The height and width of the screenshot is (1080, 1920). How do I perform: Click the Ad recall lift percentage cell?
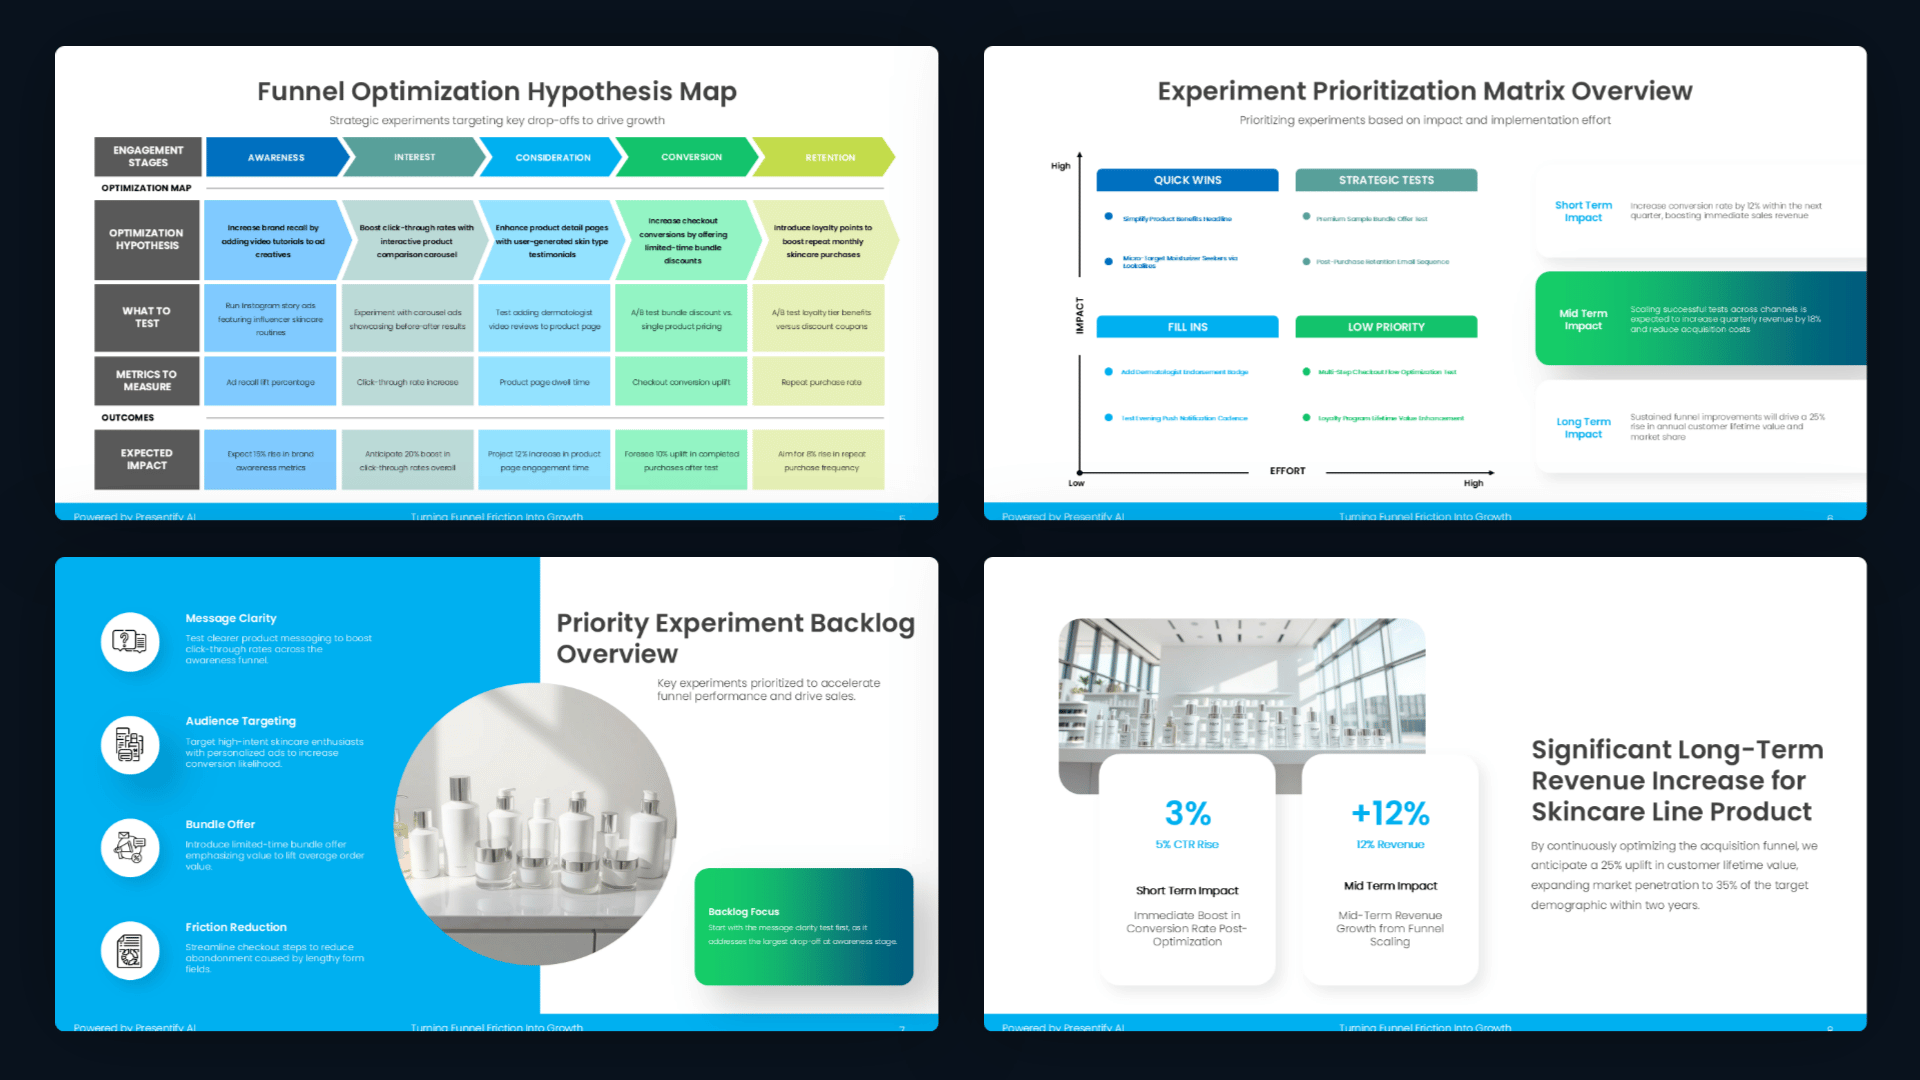coord(270,382)
